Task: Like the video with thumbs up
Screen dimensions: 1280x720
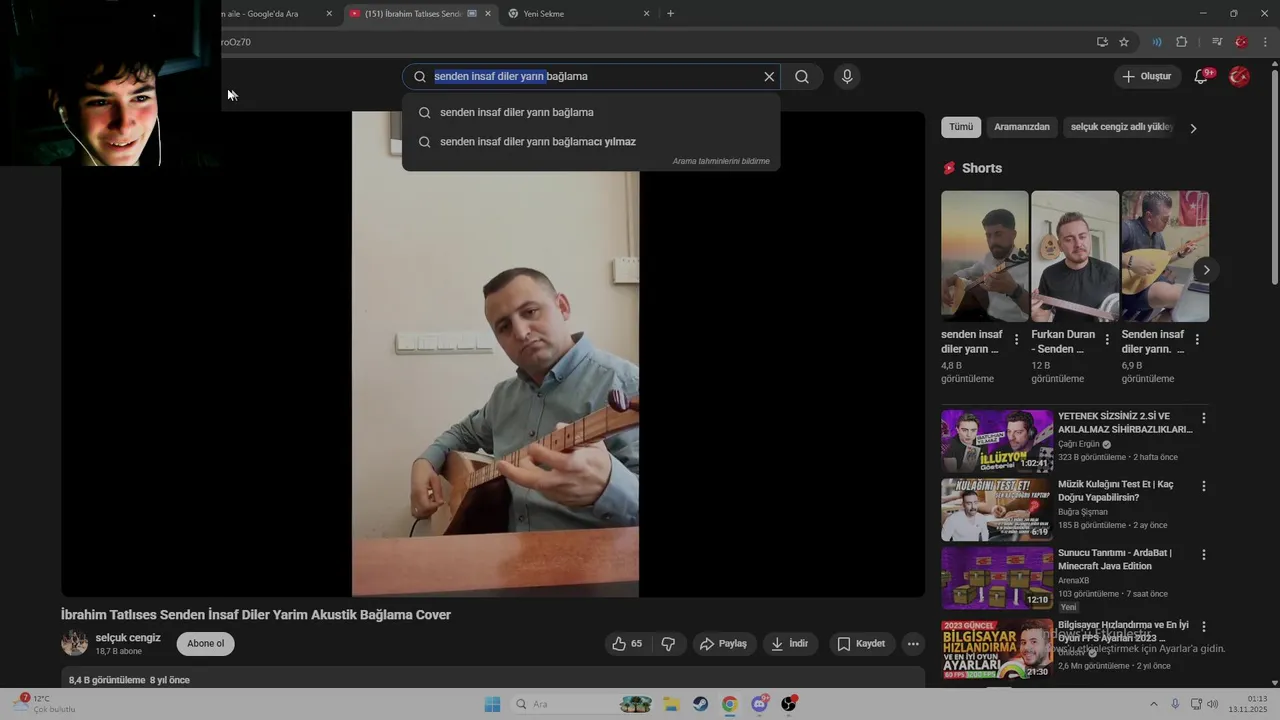Action: click(628, 644)
